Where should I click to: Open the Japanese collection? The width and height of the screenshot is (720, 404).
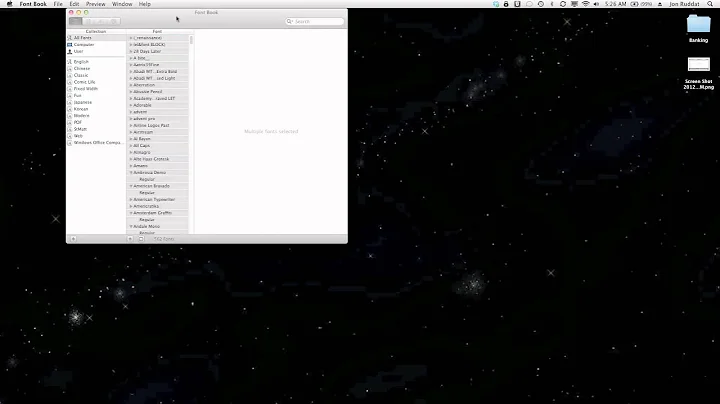click(x=96, y=102)
